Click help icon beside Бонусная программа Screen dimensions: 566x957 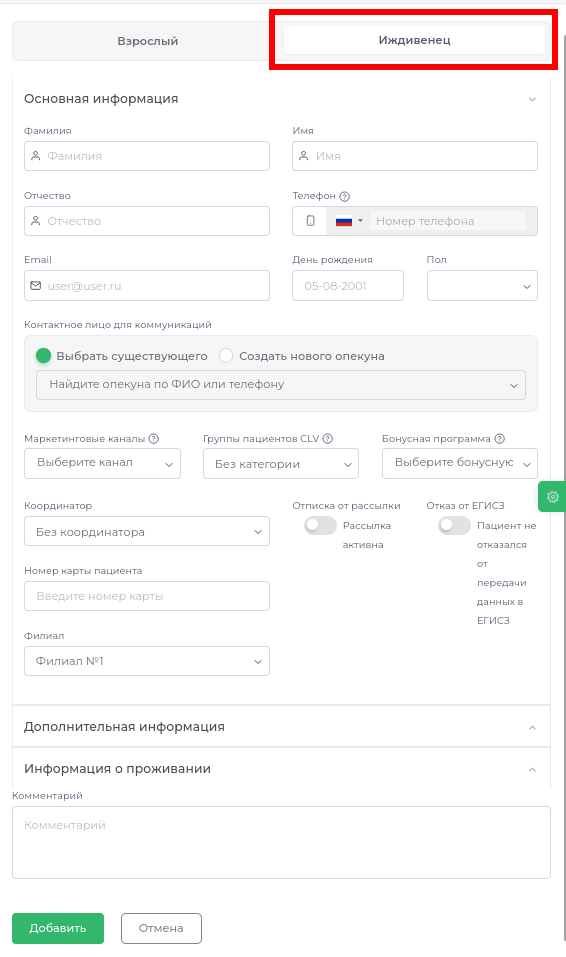coord(499,439)
